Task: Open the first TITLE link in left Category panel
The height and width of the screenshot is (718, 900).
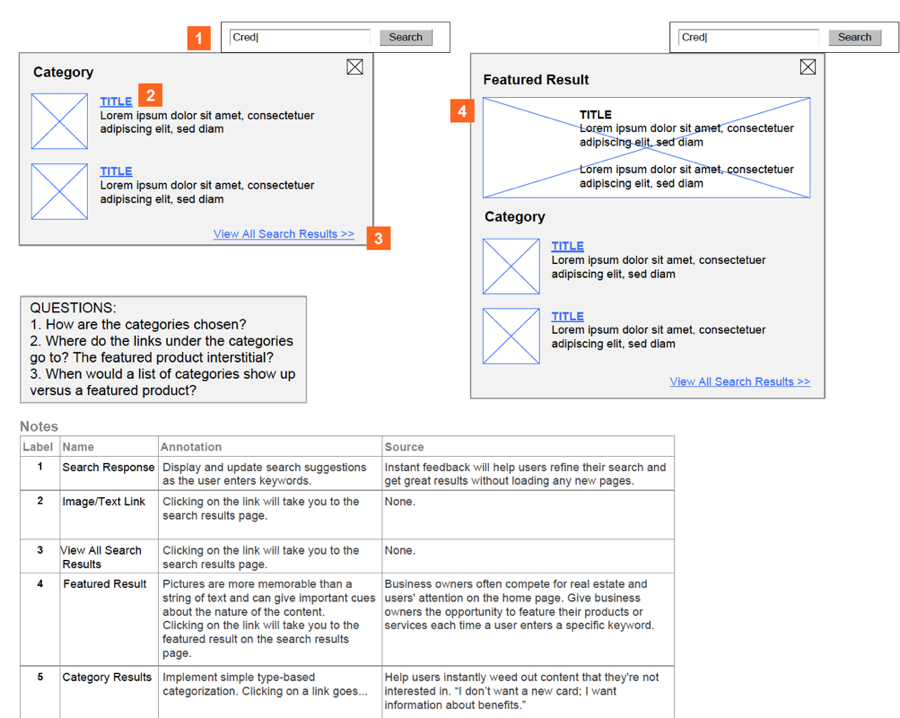Action: tap(116, 102)
